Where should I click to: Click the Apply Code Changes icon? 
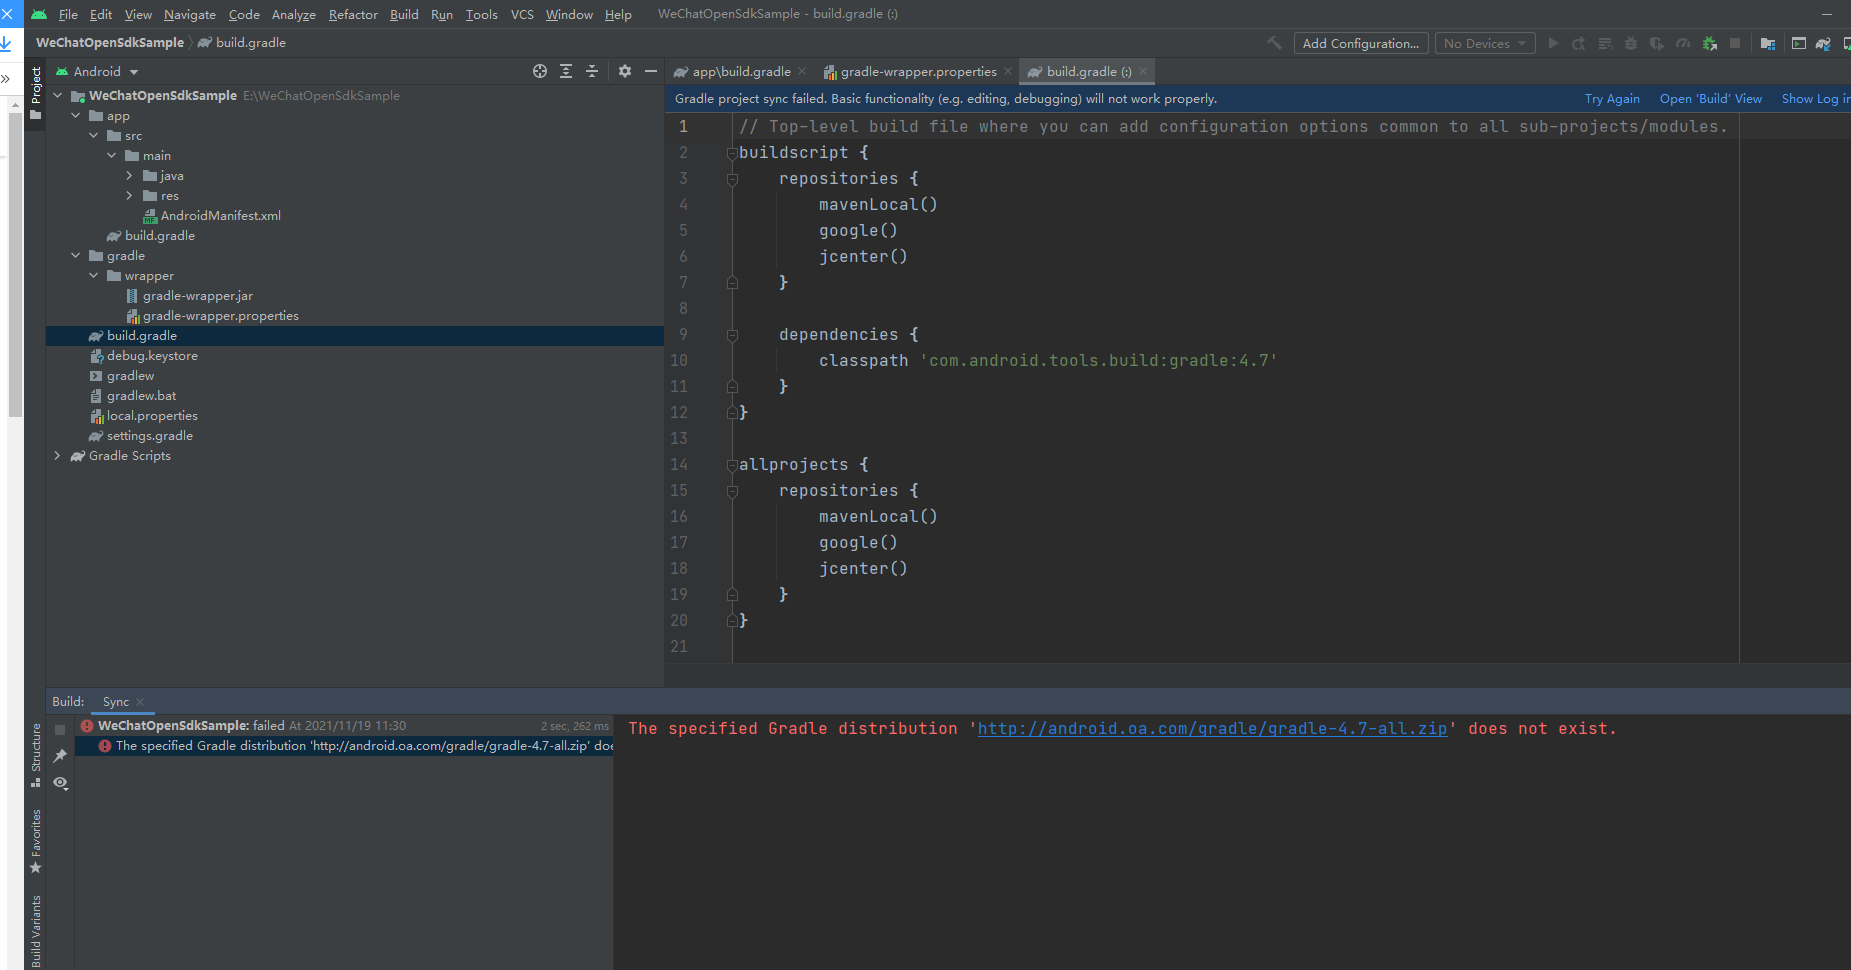[x=1605, y=43]
